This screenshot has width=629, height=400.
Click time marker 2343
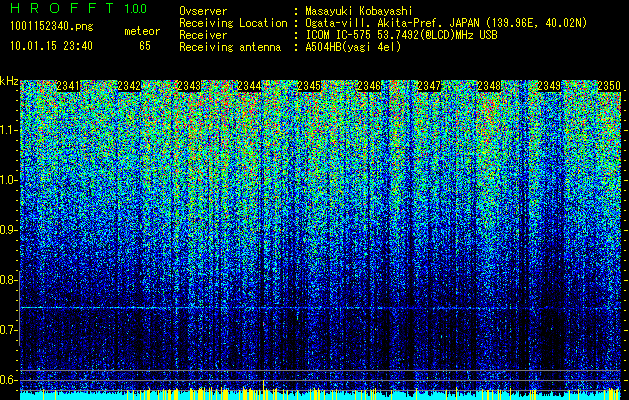tap(189, 86)
